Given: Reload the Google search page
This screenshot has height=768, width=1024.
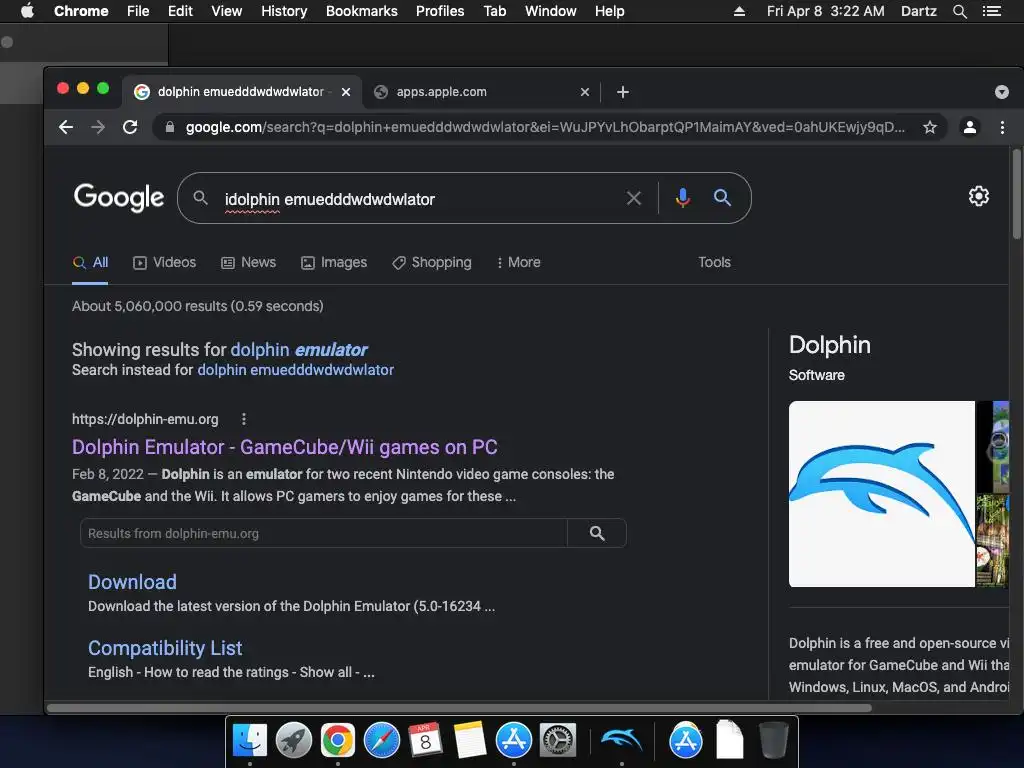Looking at the screenshot, I should pos(130,127).
